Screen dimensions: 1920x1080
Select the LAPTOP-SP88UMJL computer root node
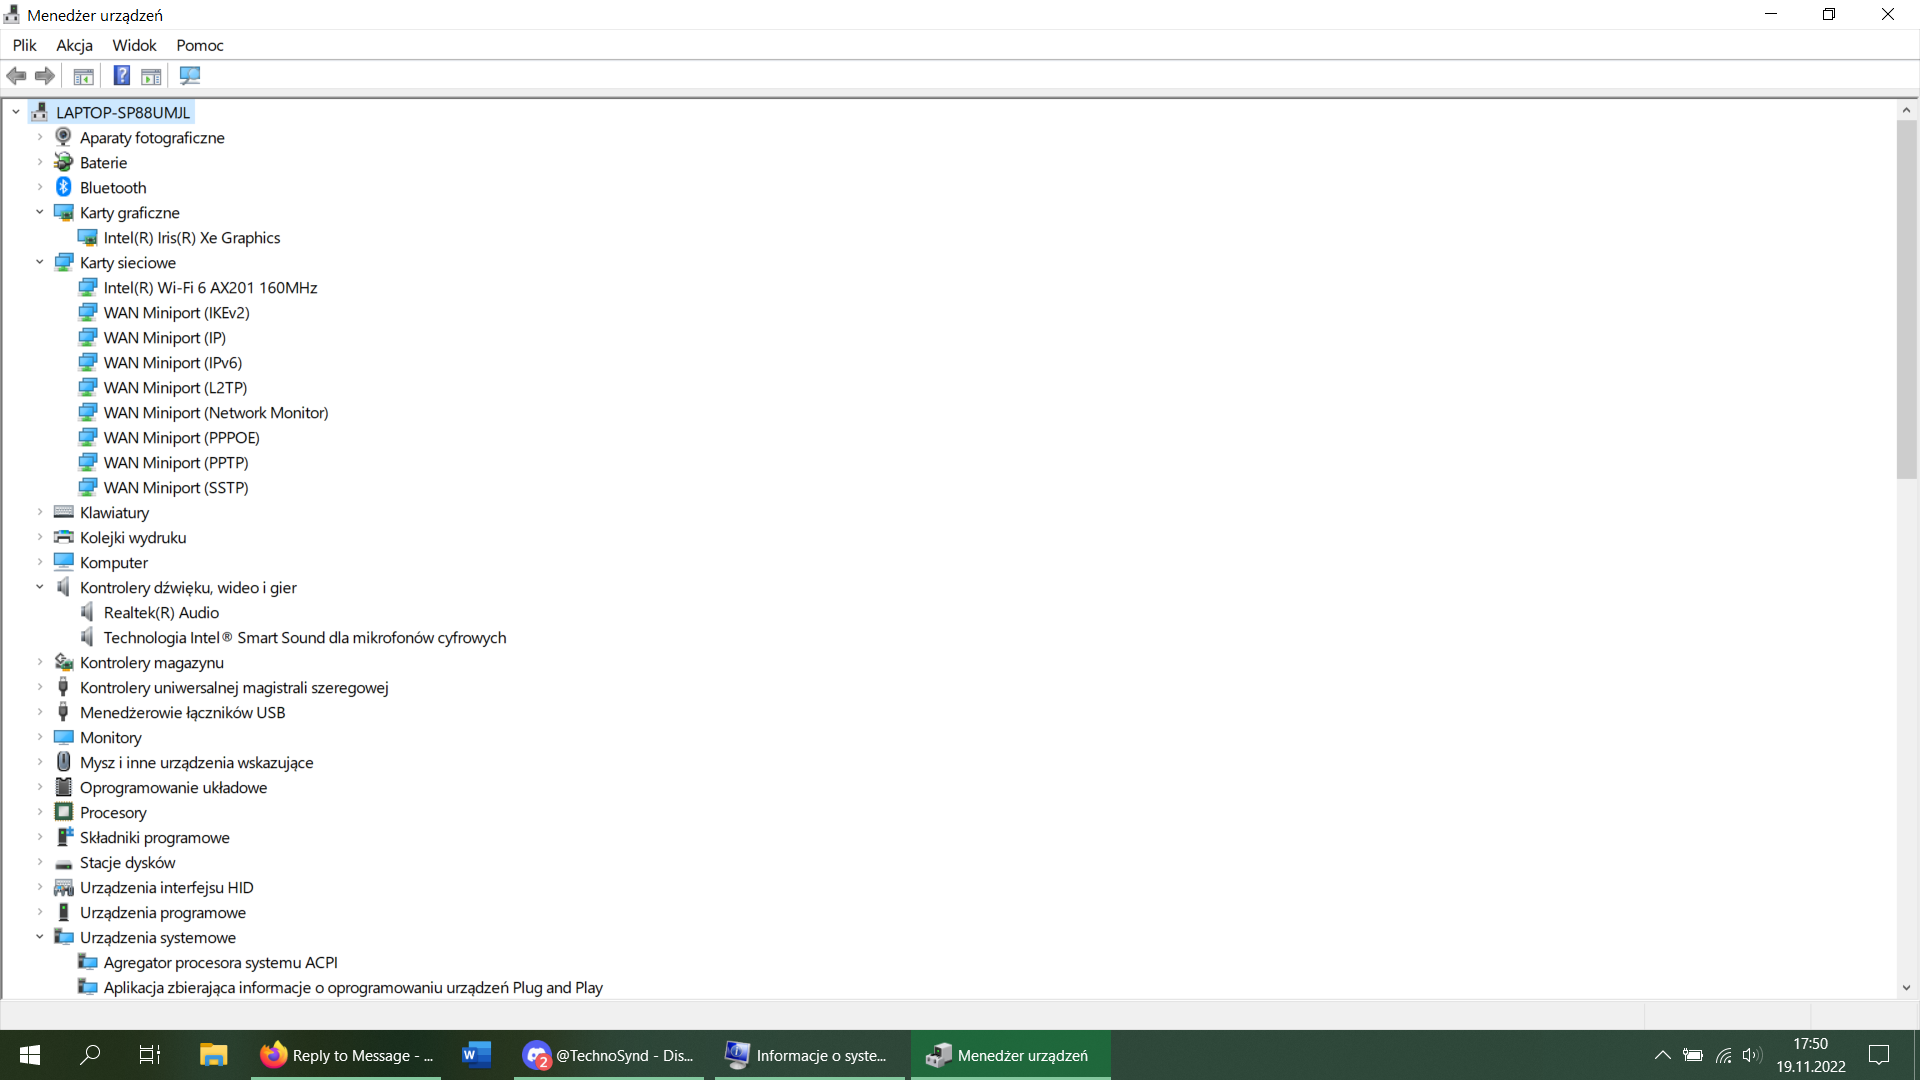pos(123,112)
